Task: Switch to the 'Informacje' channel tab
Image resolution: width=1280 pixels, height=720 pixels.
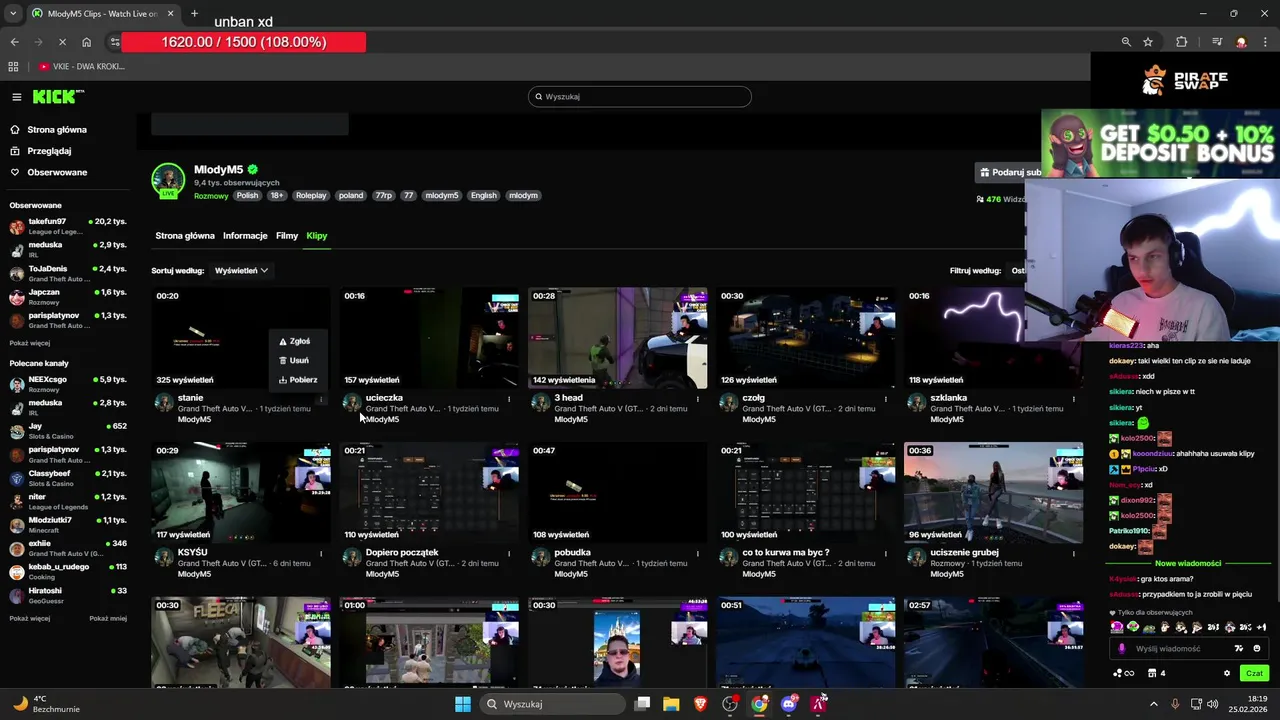Action: [245, 236]
